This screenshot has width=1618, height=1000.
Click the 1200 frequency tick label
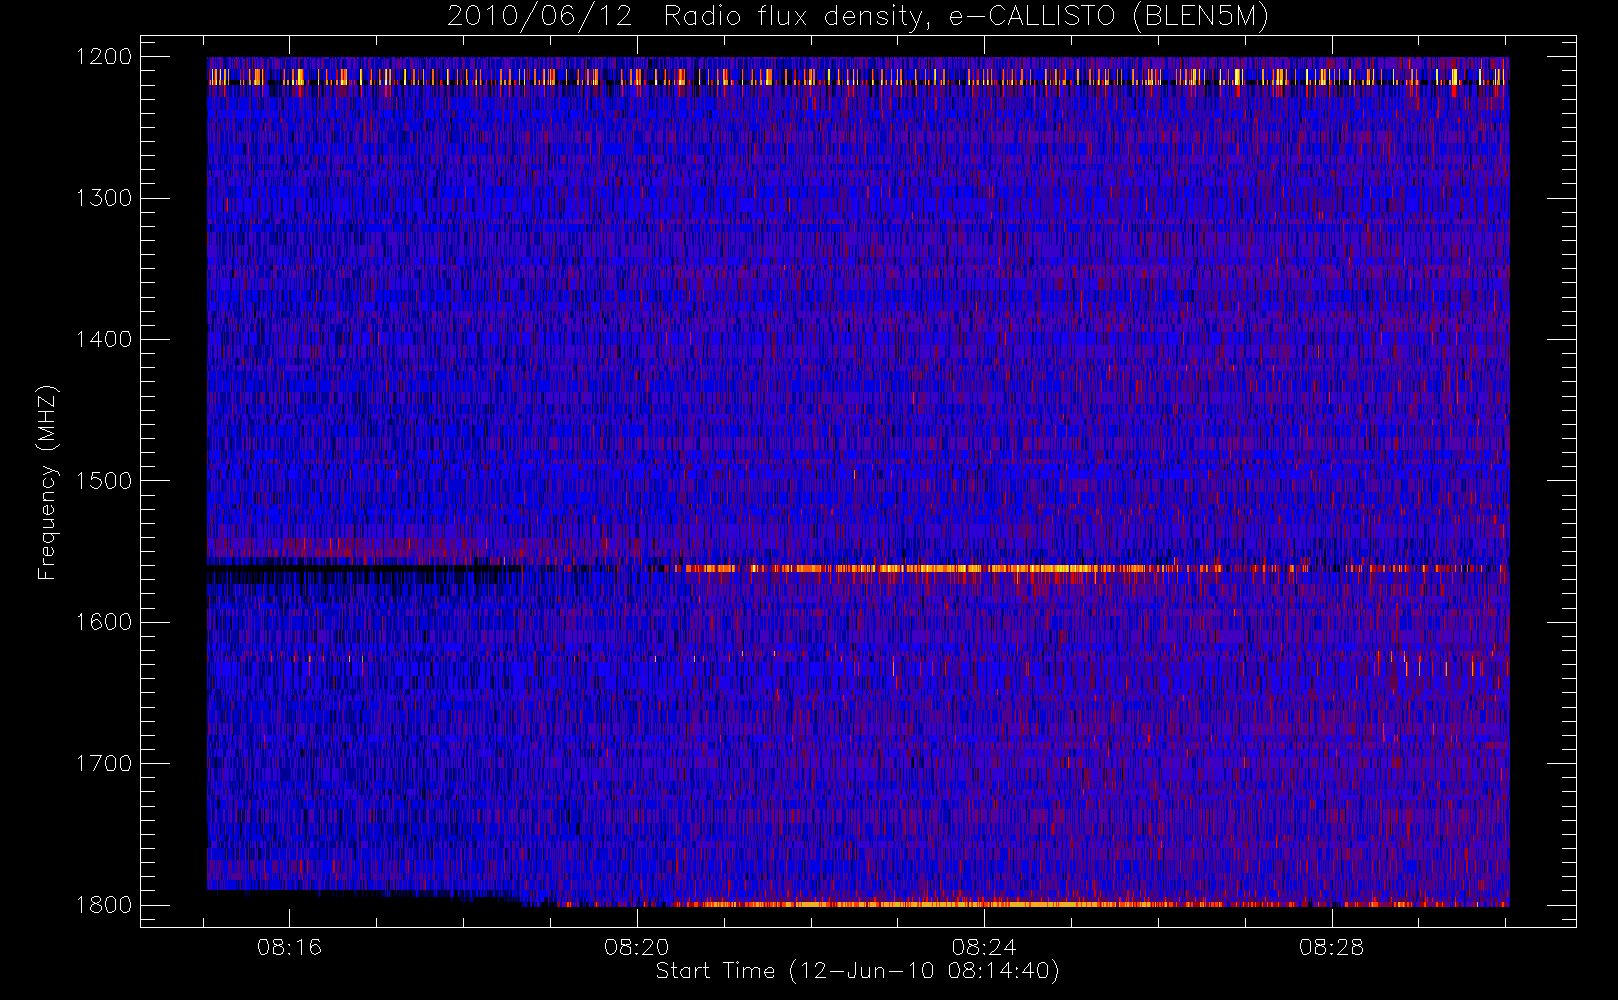(104, 57)
